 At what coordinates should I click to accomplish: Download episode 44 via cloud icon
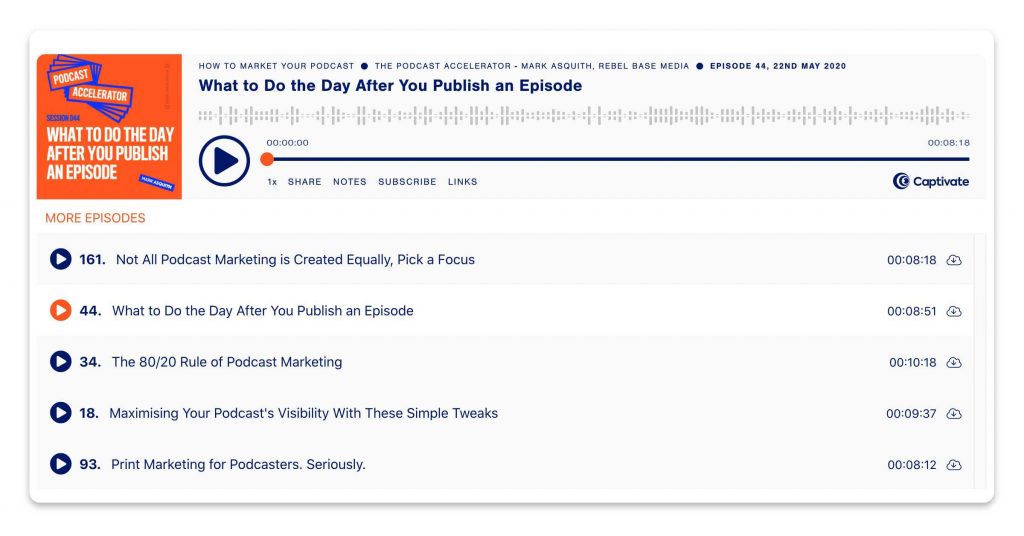click(x=954, y=311)
